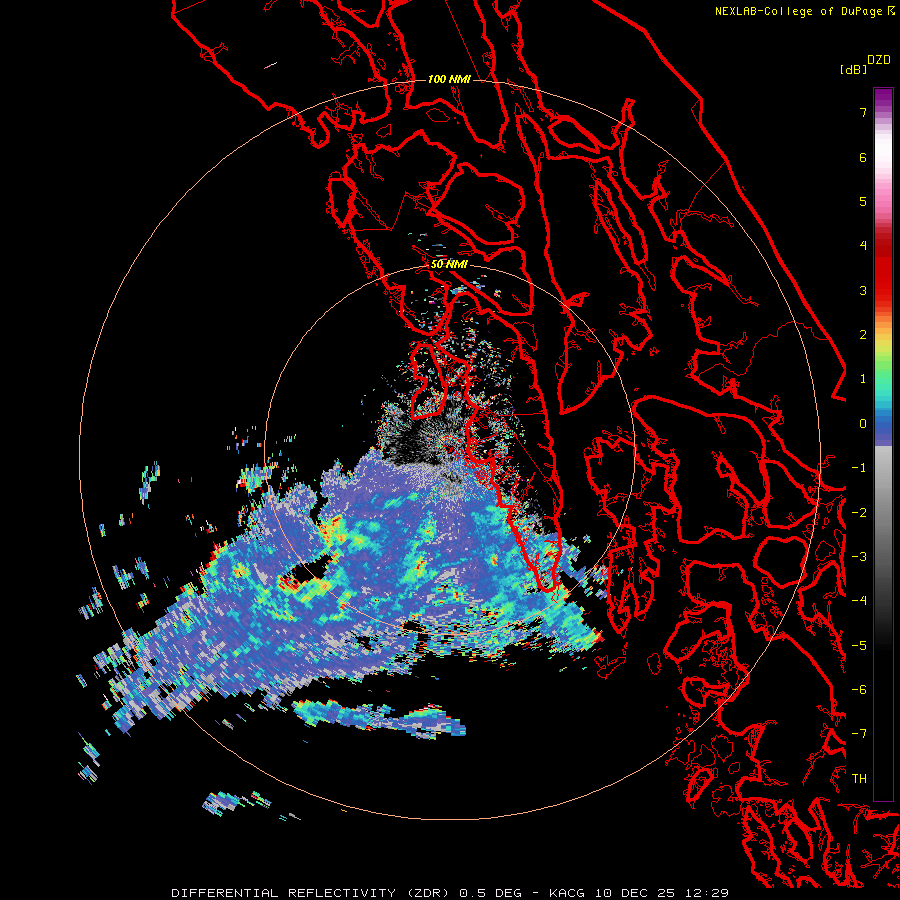The width and height of the screenshot is (900, 900).
Task: Click the -7 value on the color scale
Action: [859, 734]
